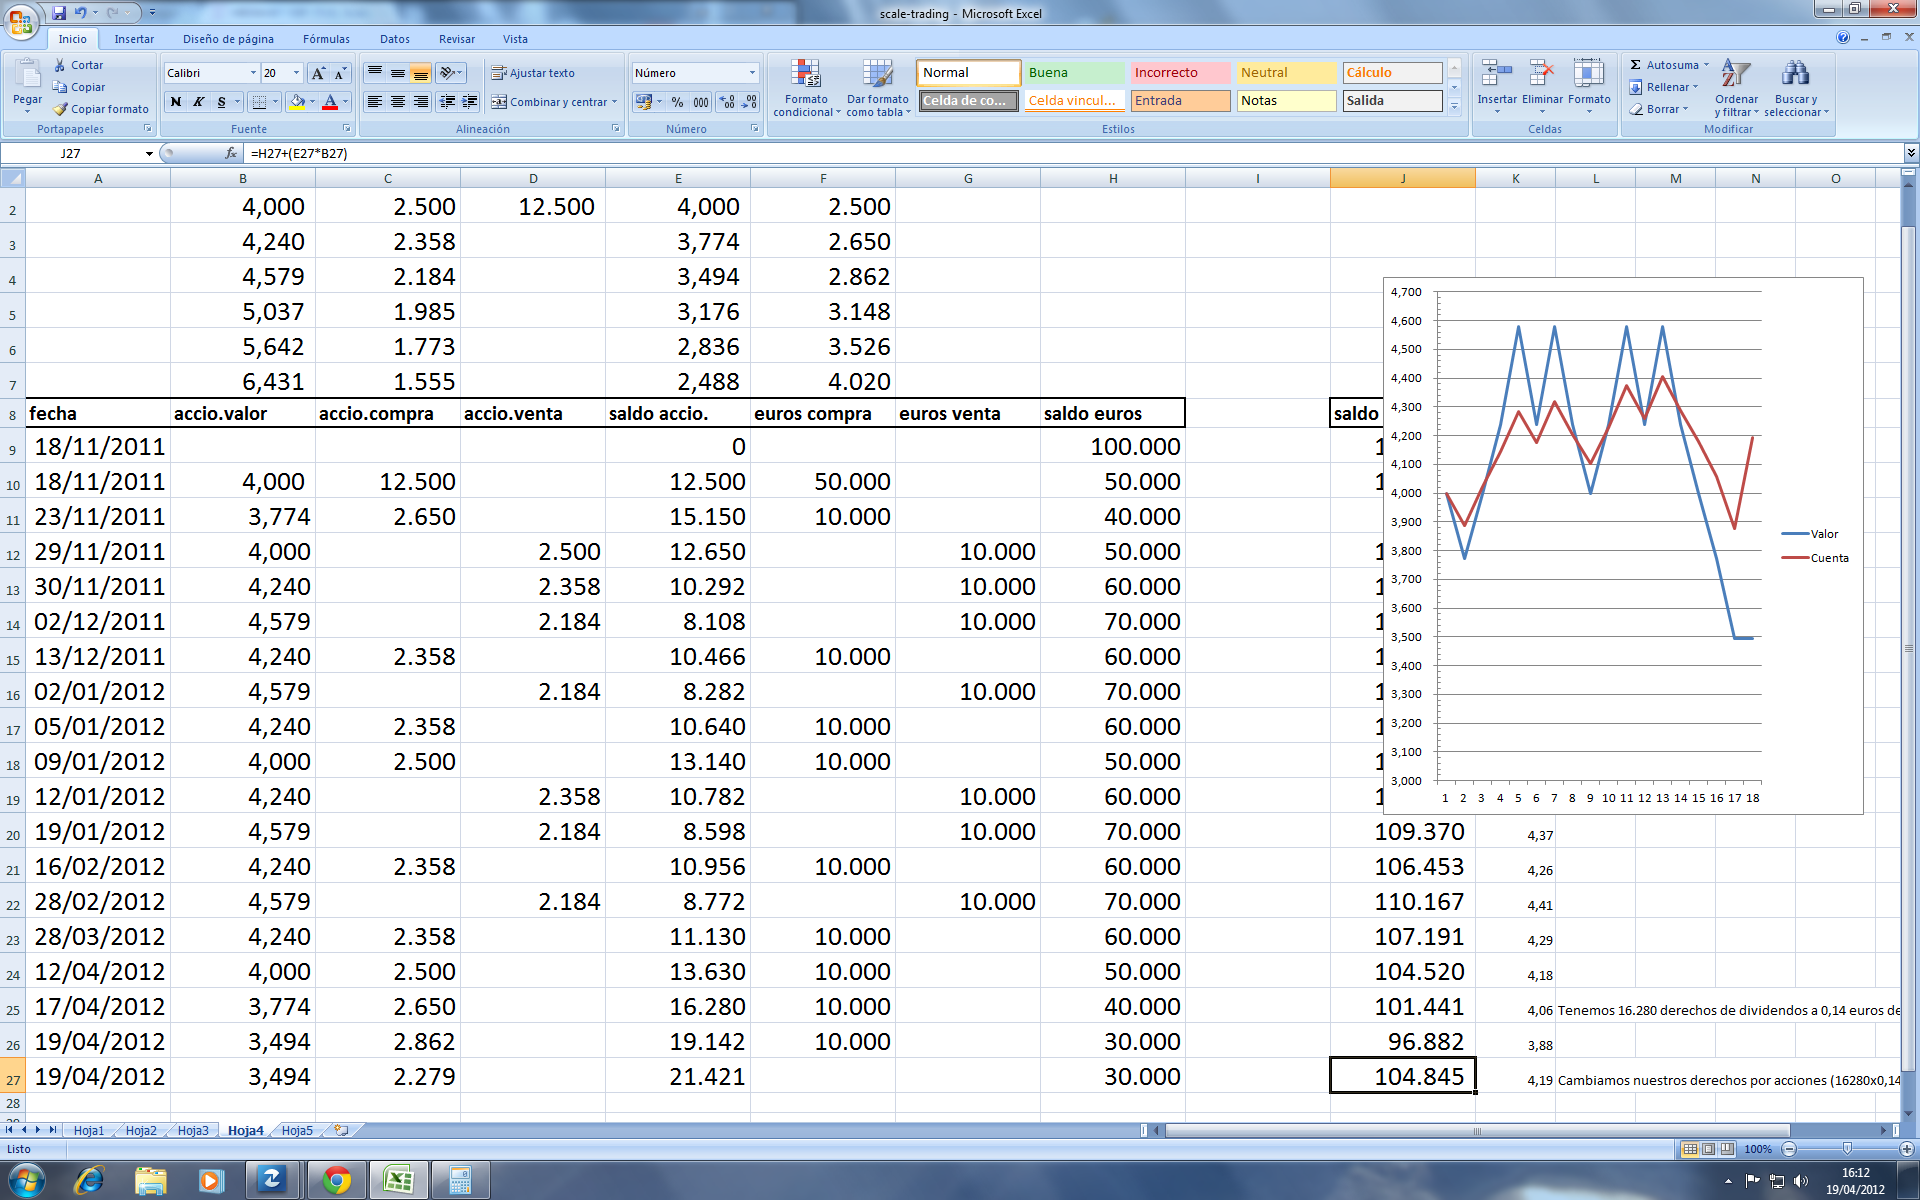The height and width of the screenshot is (1200, 1920).
Task: Click the Autosuma sigma icon
Action: click(1636, 65)
